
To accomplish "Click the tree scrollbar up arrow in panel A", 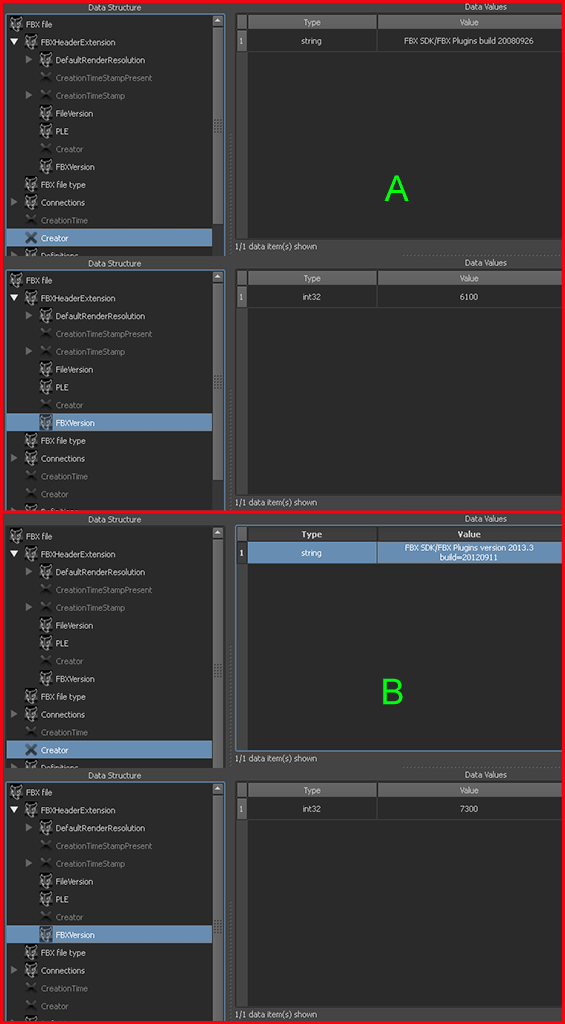I will [218, 21].
